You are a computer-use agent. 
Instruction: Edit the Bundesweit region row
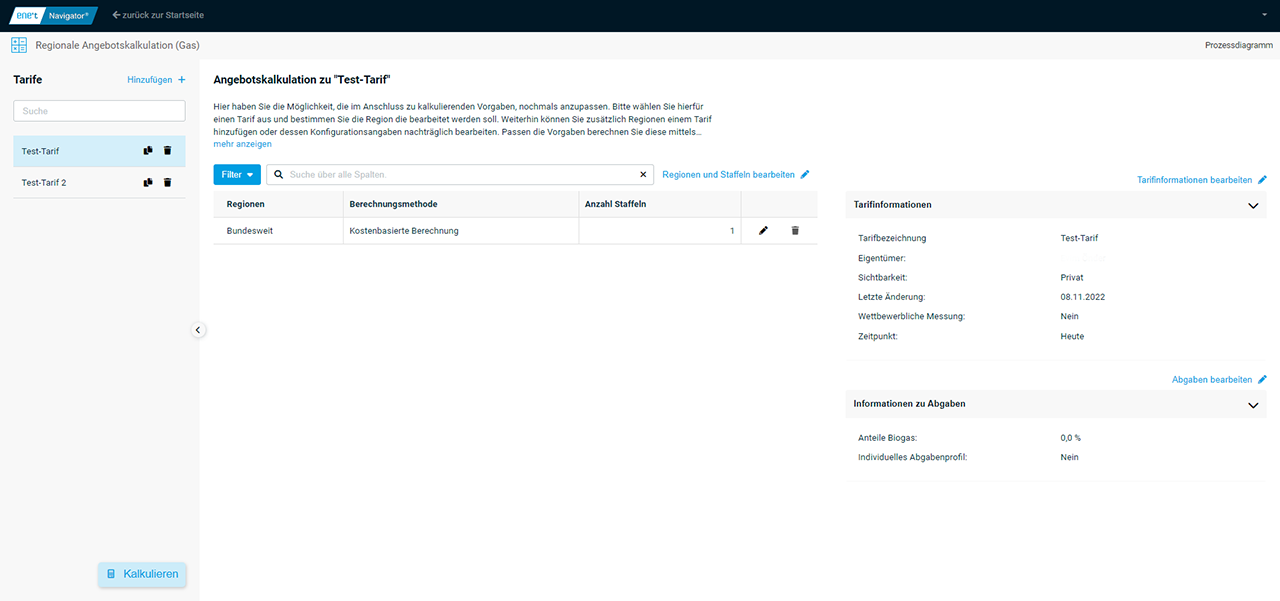coord(763,231)
